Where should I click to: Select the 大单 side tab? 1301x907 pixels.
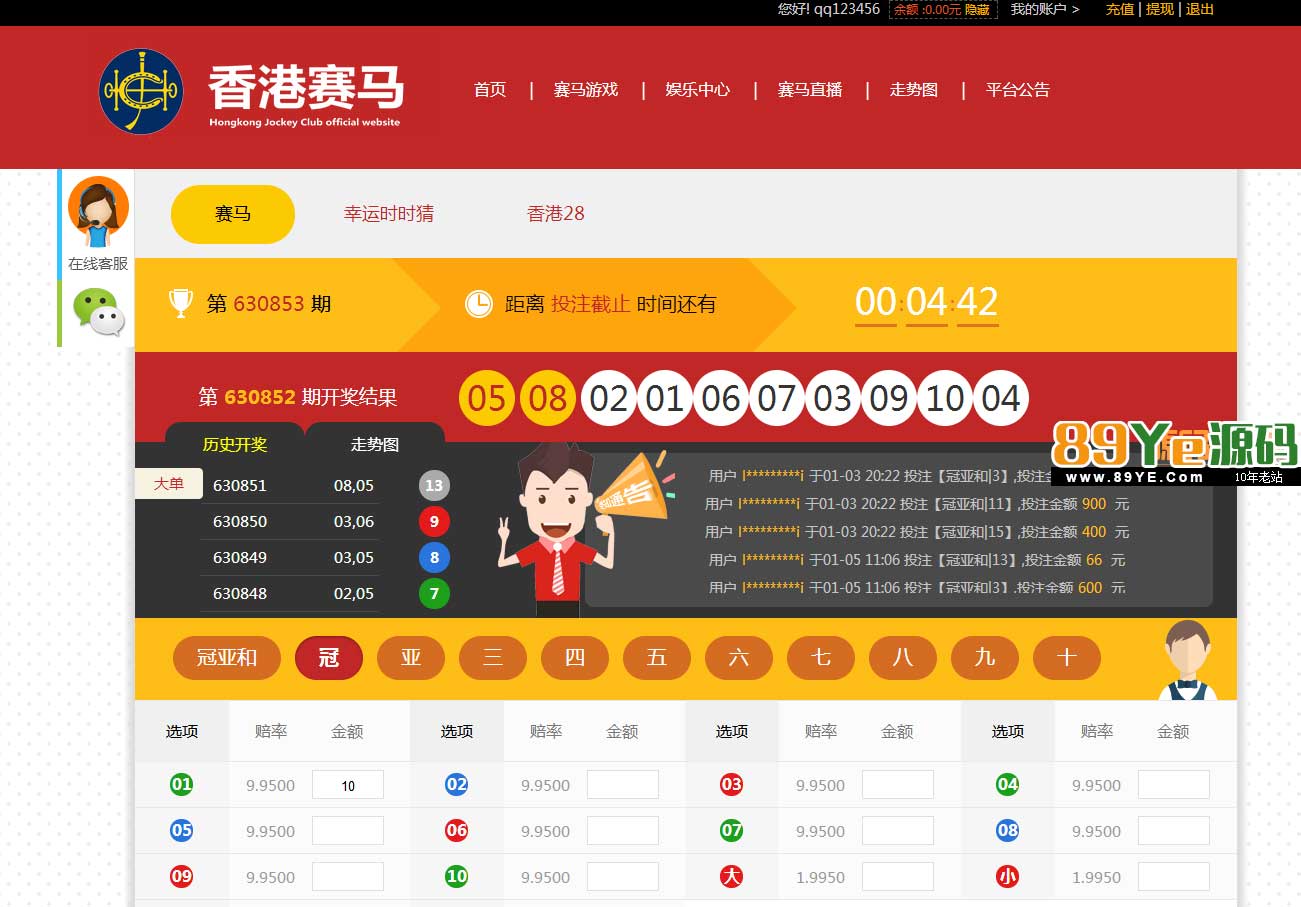pyautogui.click(x=169, y=484)
